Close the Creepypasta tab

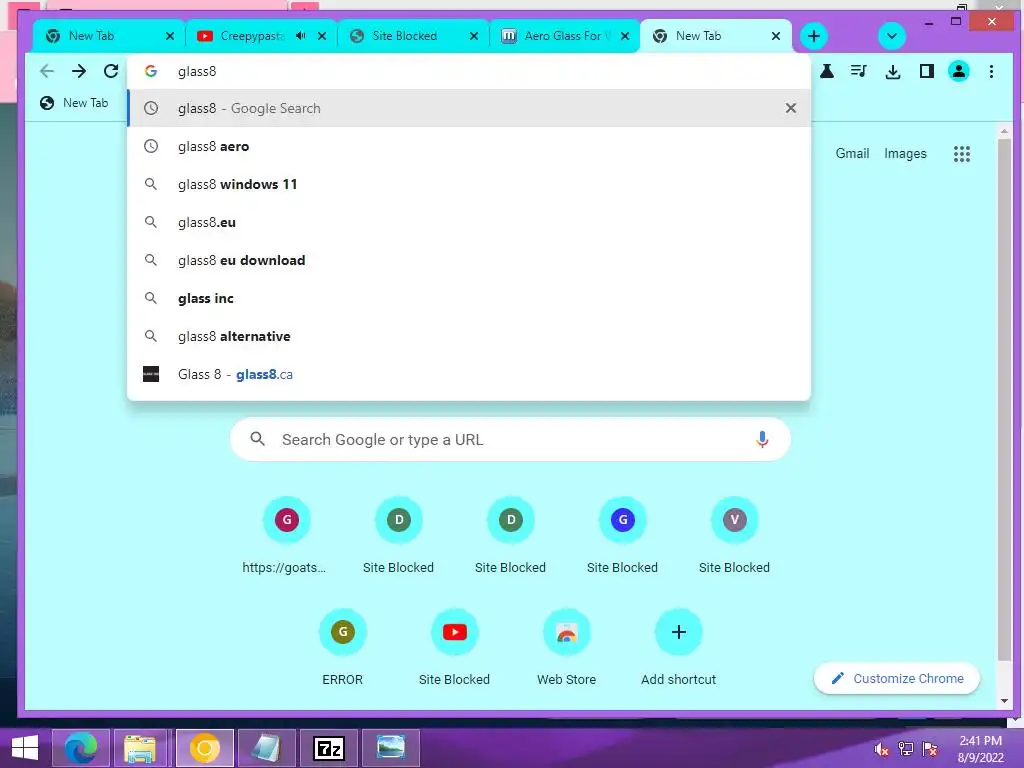tap(322, 36)
